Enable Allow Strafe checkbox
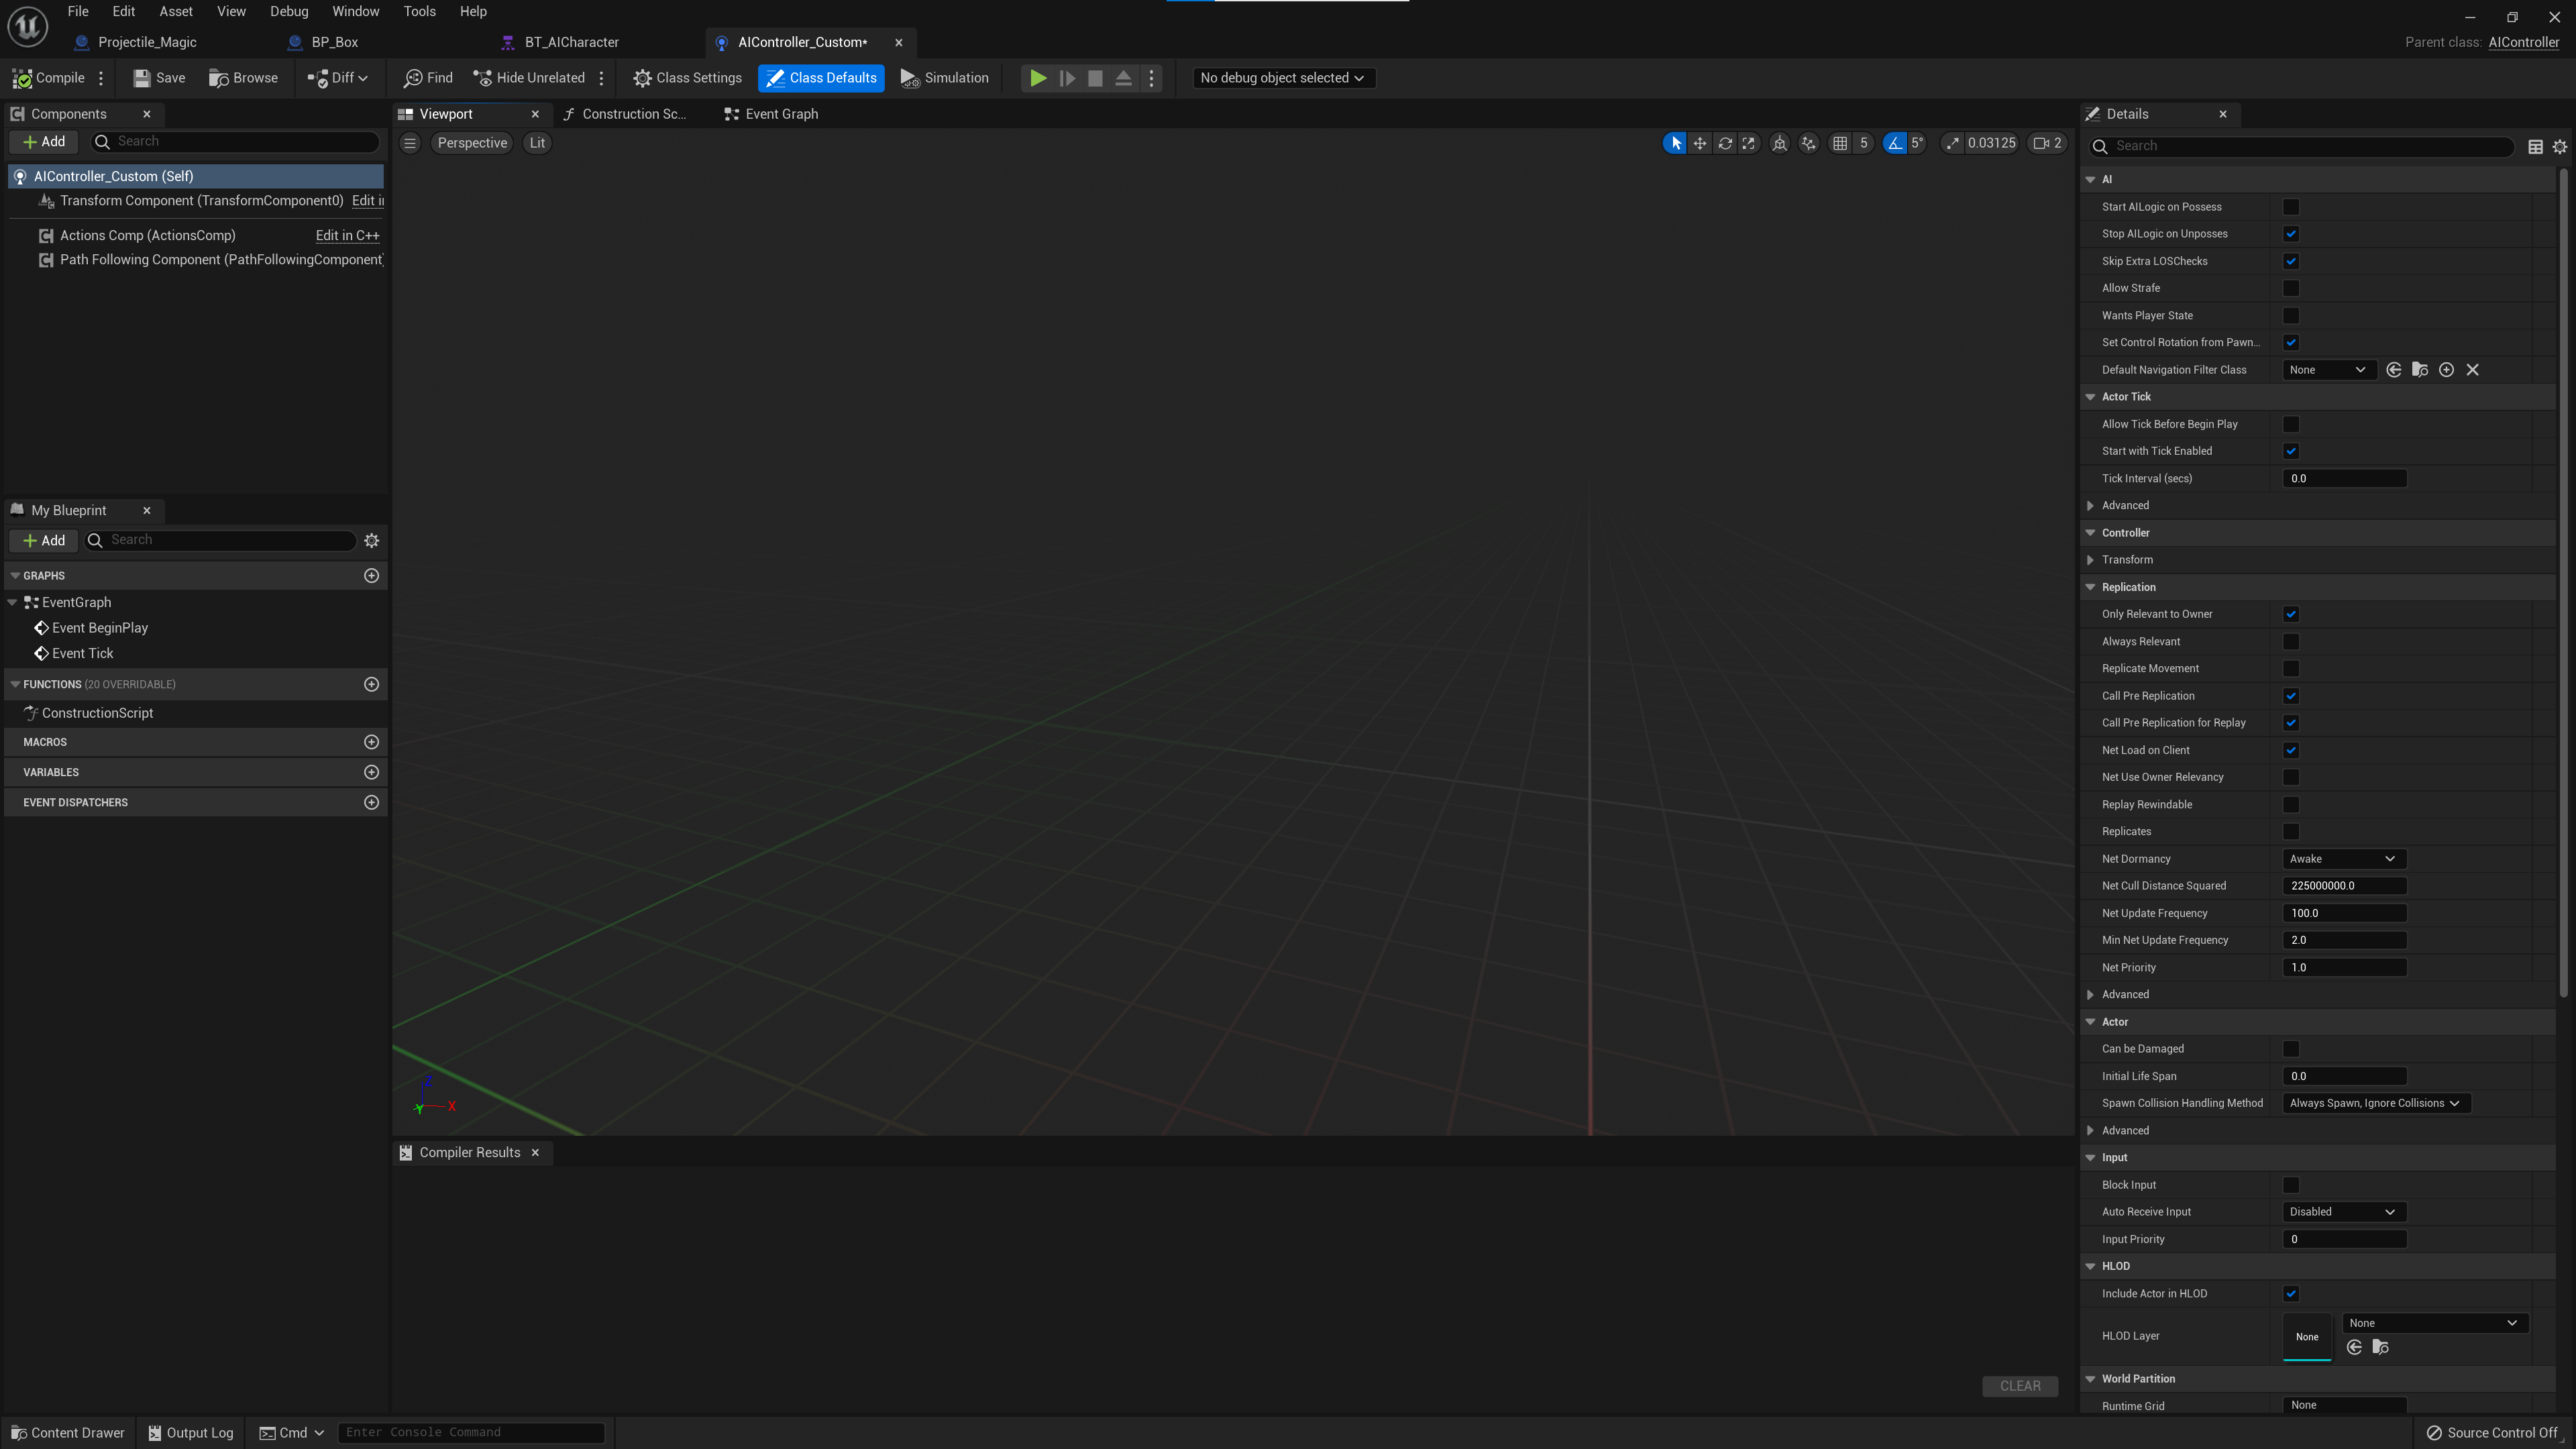 click(x=2291, y=288)
